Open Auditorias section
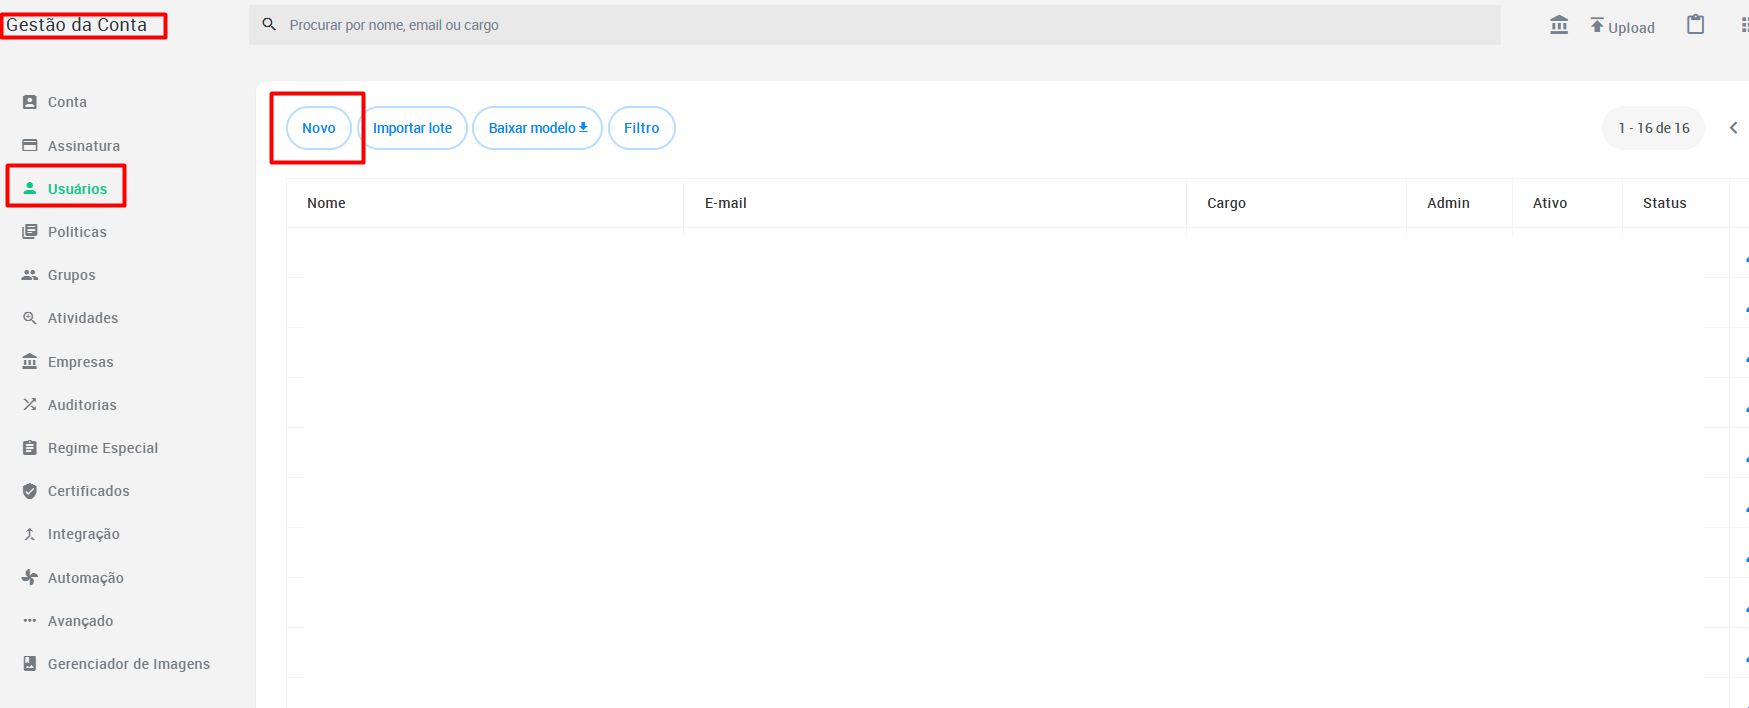Screen dimensions: 1749x708 pos(82,404)
